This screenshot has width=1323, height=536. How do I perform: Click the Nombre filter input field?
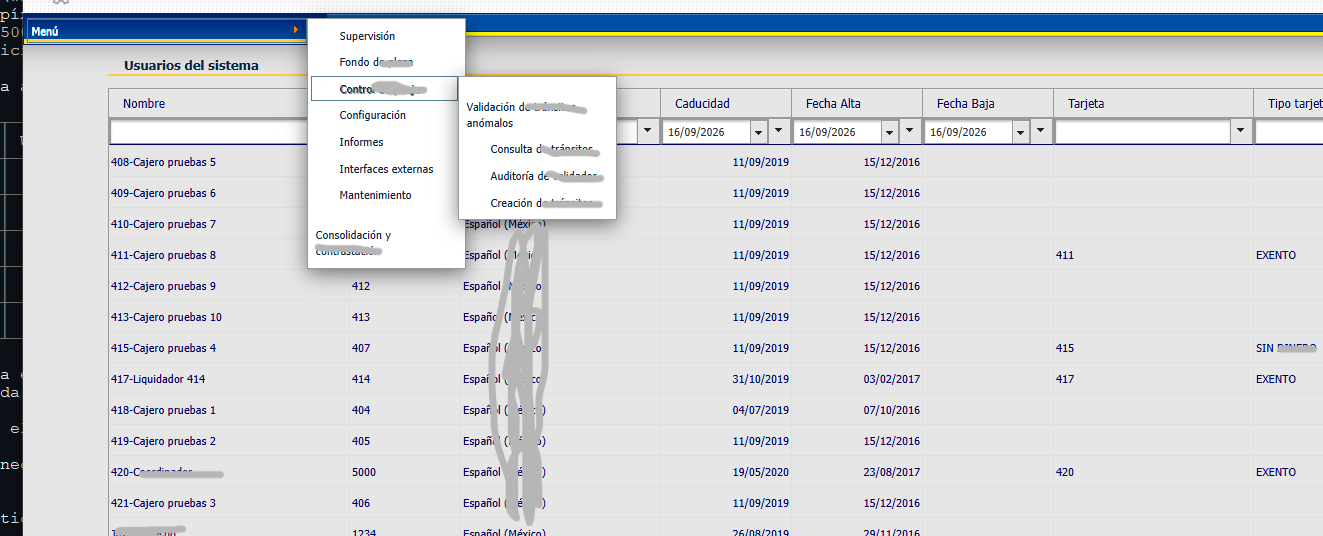[x=209, y=132]
